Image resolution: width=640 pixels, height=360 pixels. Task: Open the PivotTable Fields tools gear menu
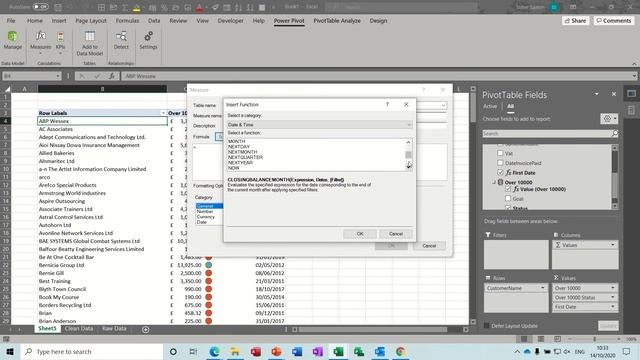tap(609, 119)
